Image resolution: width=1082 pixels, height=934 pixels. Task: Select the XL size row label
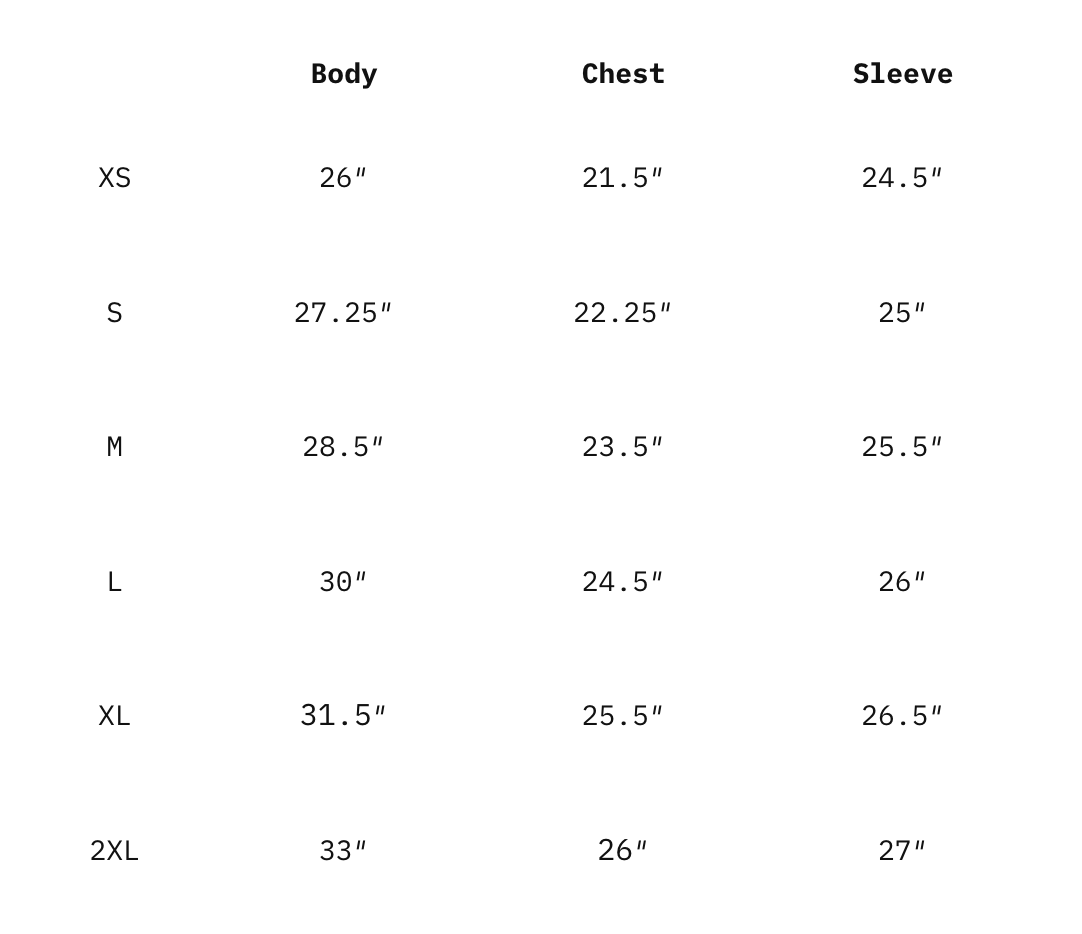tap(114, 716)
